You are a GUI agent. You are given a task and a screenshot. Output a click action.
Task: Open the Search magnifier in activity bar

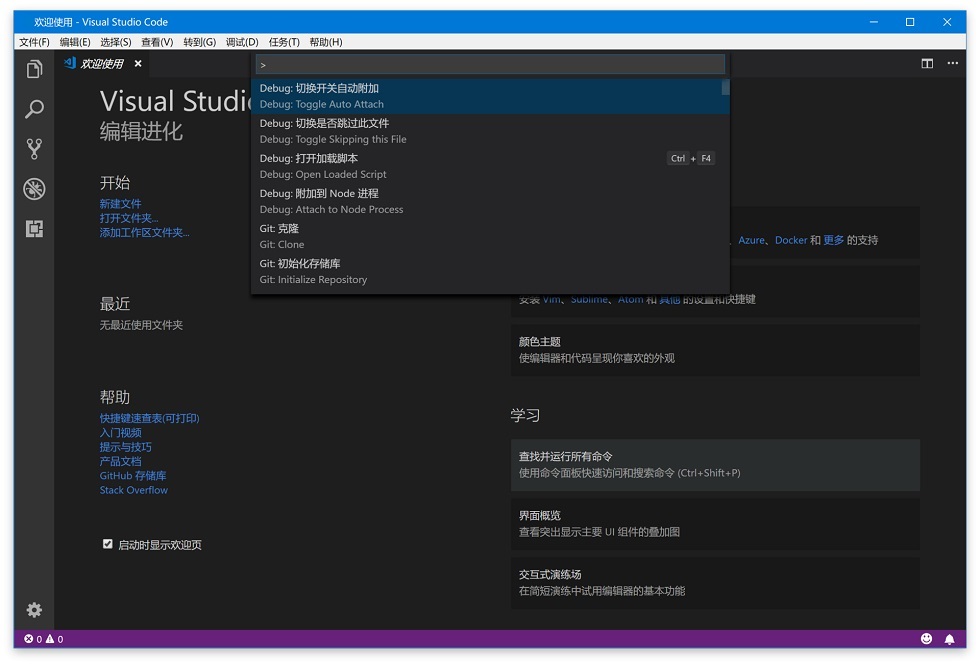34,109
